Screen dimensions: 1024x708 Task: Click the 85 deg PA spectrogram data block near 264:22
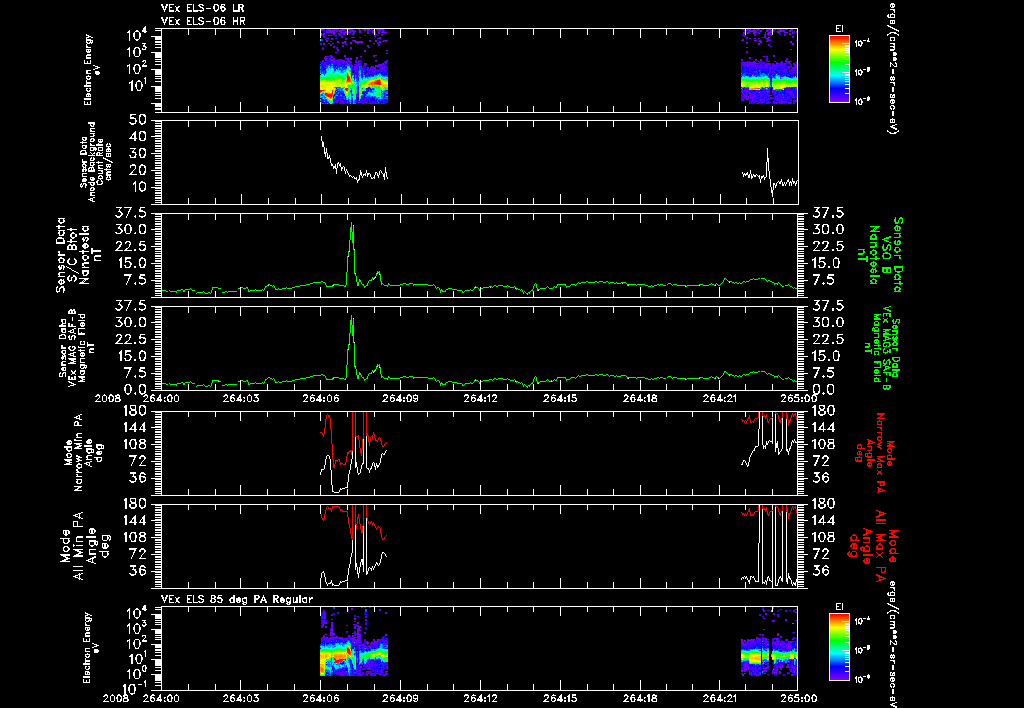point(769,642)
